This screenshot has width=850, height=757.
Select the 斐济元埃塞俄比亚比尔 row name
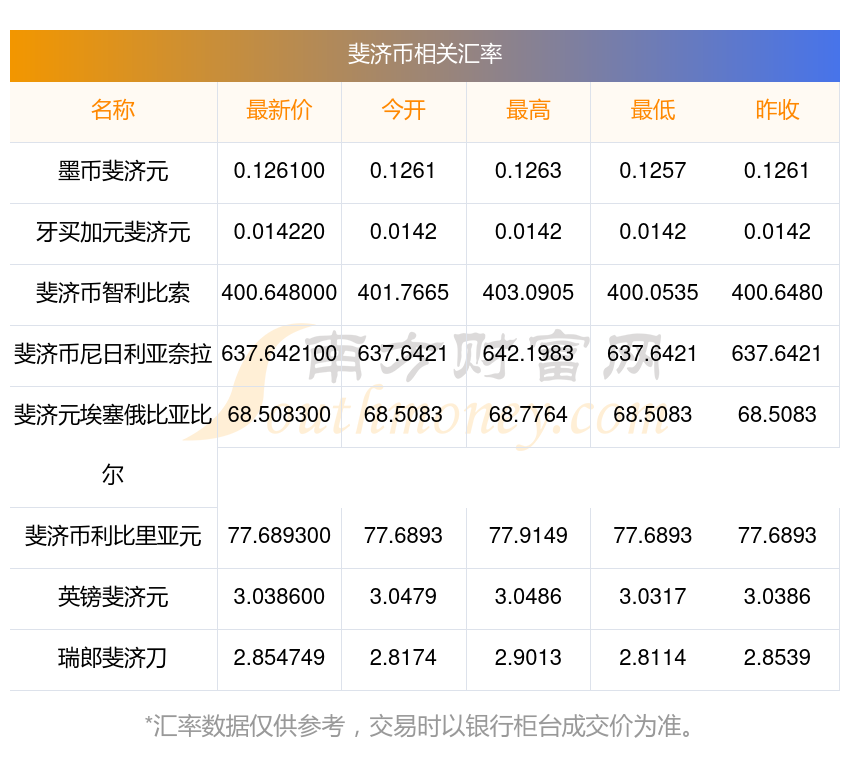[113, 415]
